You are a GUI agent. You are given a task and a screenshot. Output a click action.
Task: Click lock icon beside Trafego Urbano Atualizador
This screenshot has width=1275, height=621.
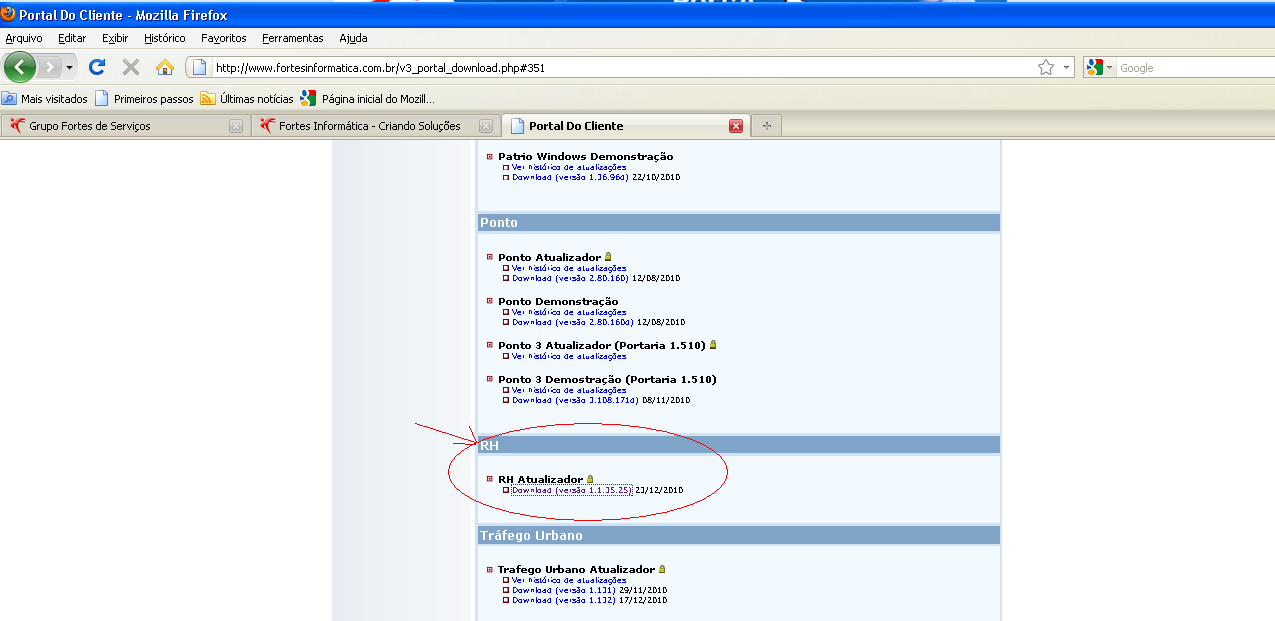662,569
